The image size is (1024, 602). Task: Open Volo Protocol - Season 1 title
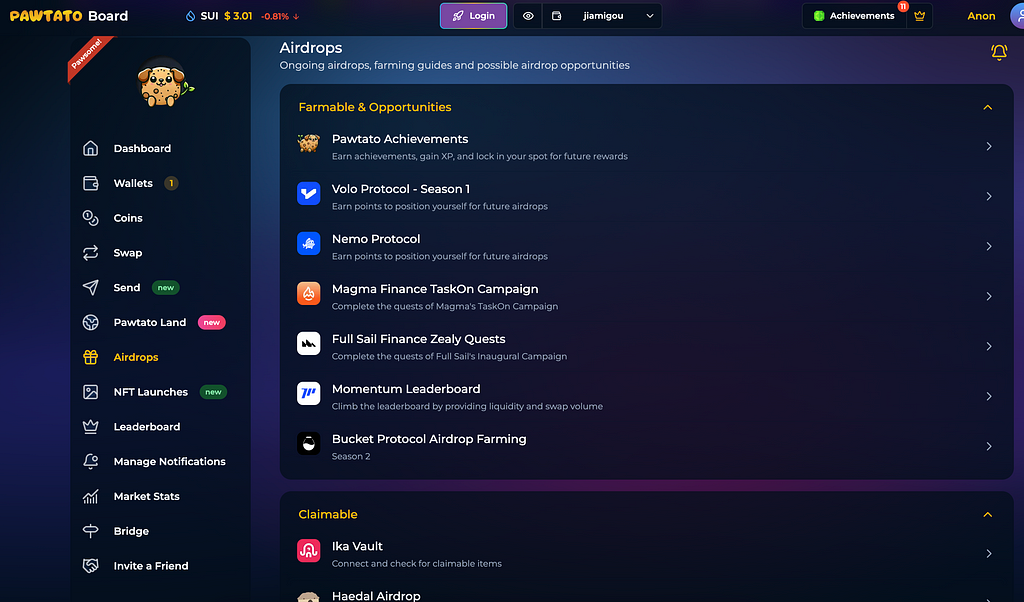pos(401,189)
